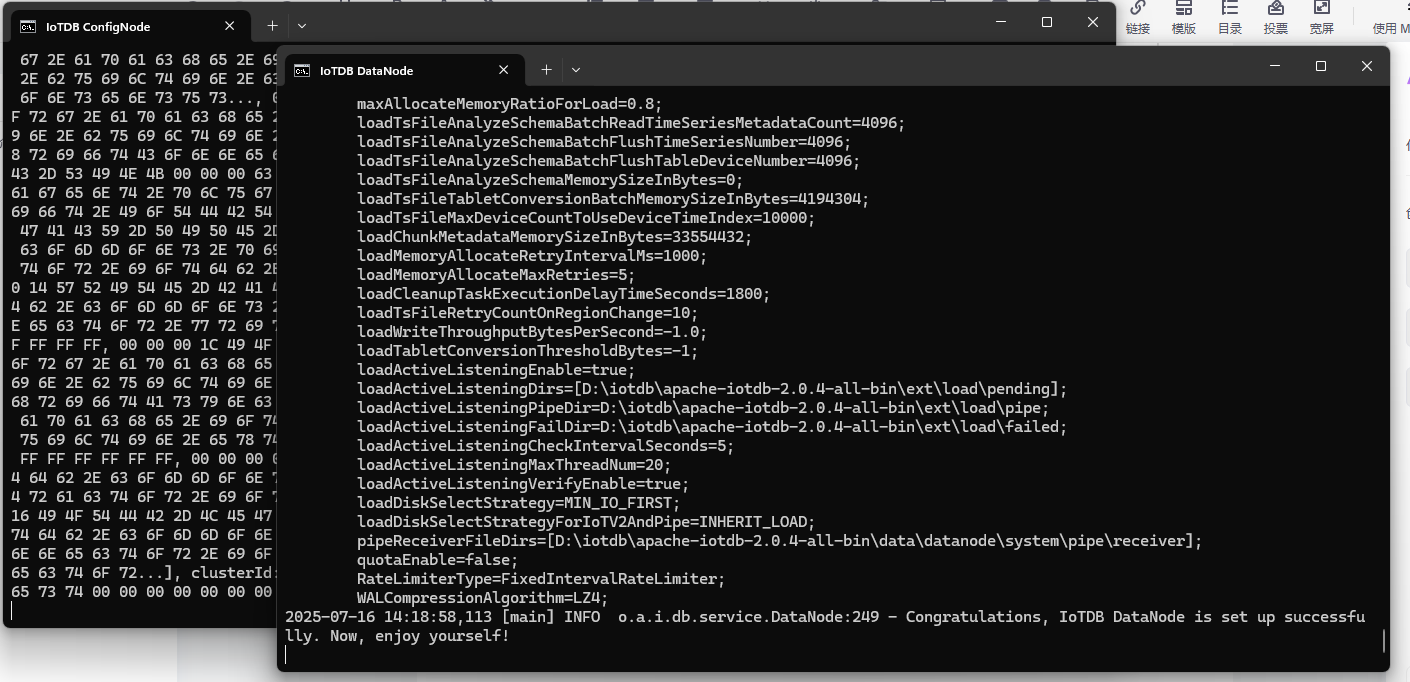1410x682 pixels.
Task: Click the loadCleanupTaskExecutionDelayTimeSeconds=1800 line
Action: click(564, 294)
